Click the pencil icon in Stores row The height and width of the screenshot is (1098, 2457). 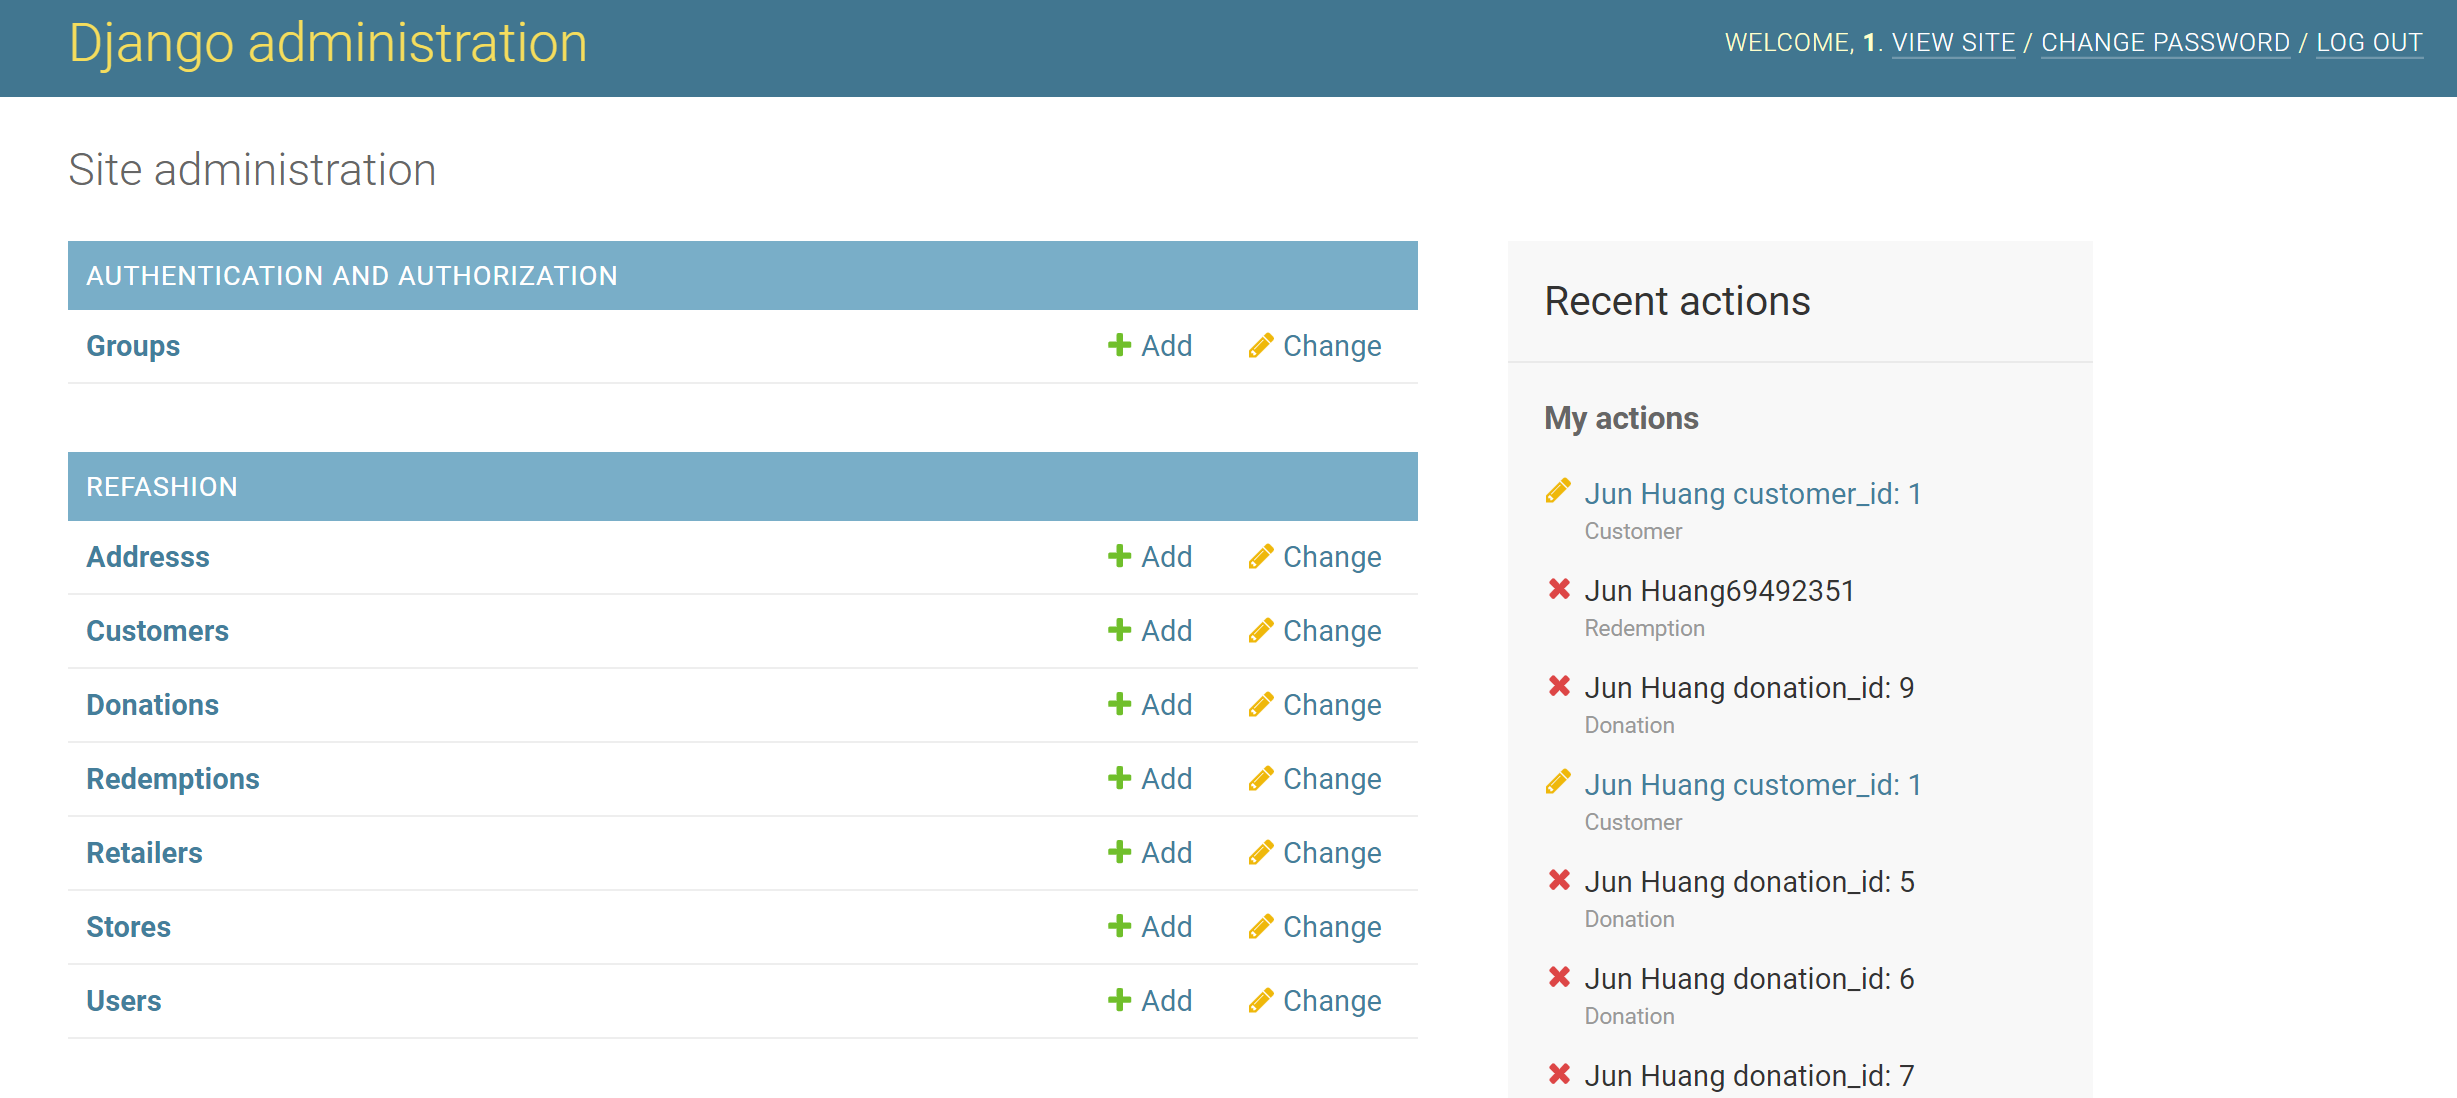coord(1260,926)
